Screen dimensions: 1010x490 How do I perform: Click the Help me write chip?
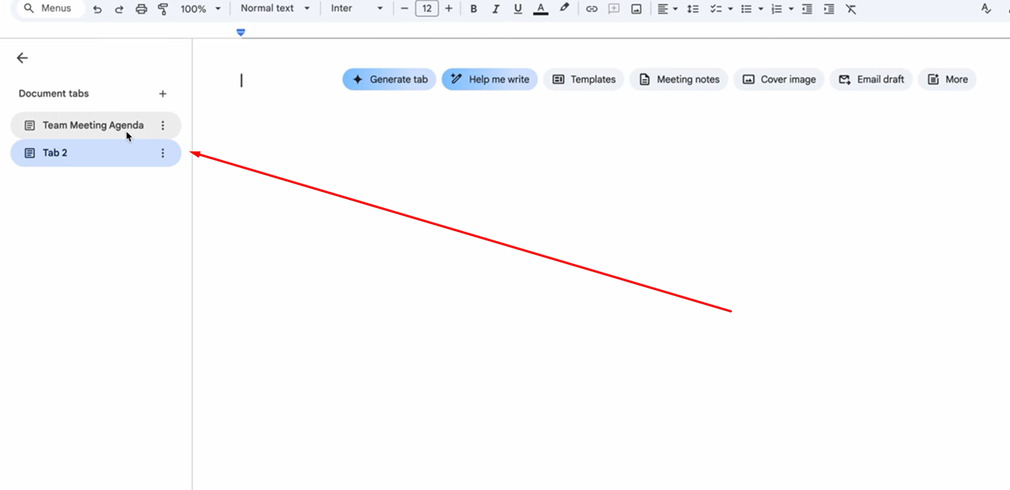(x=490, y=79)
